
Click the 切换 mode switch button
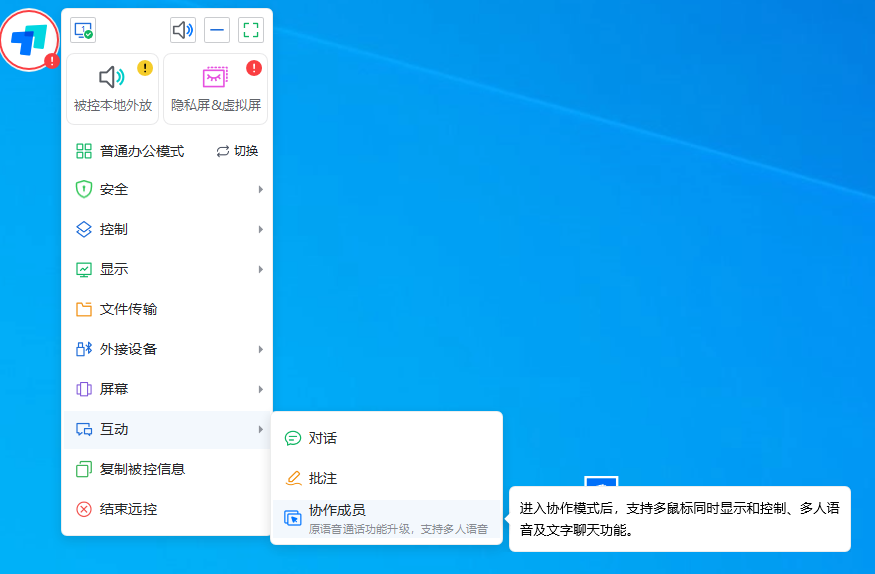238,151
